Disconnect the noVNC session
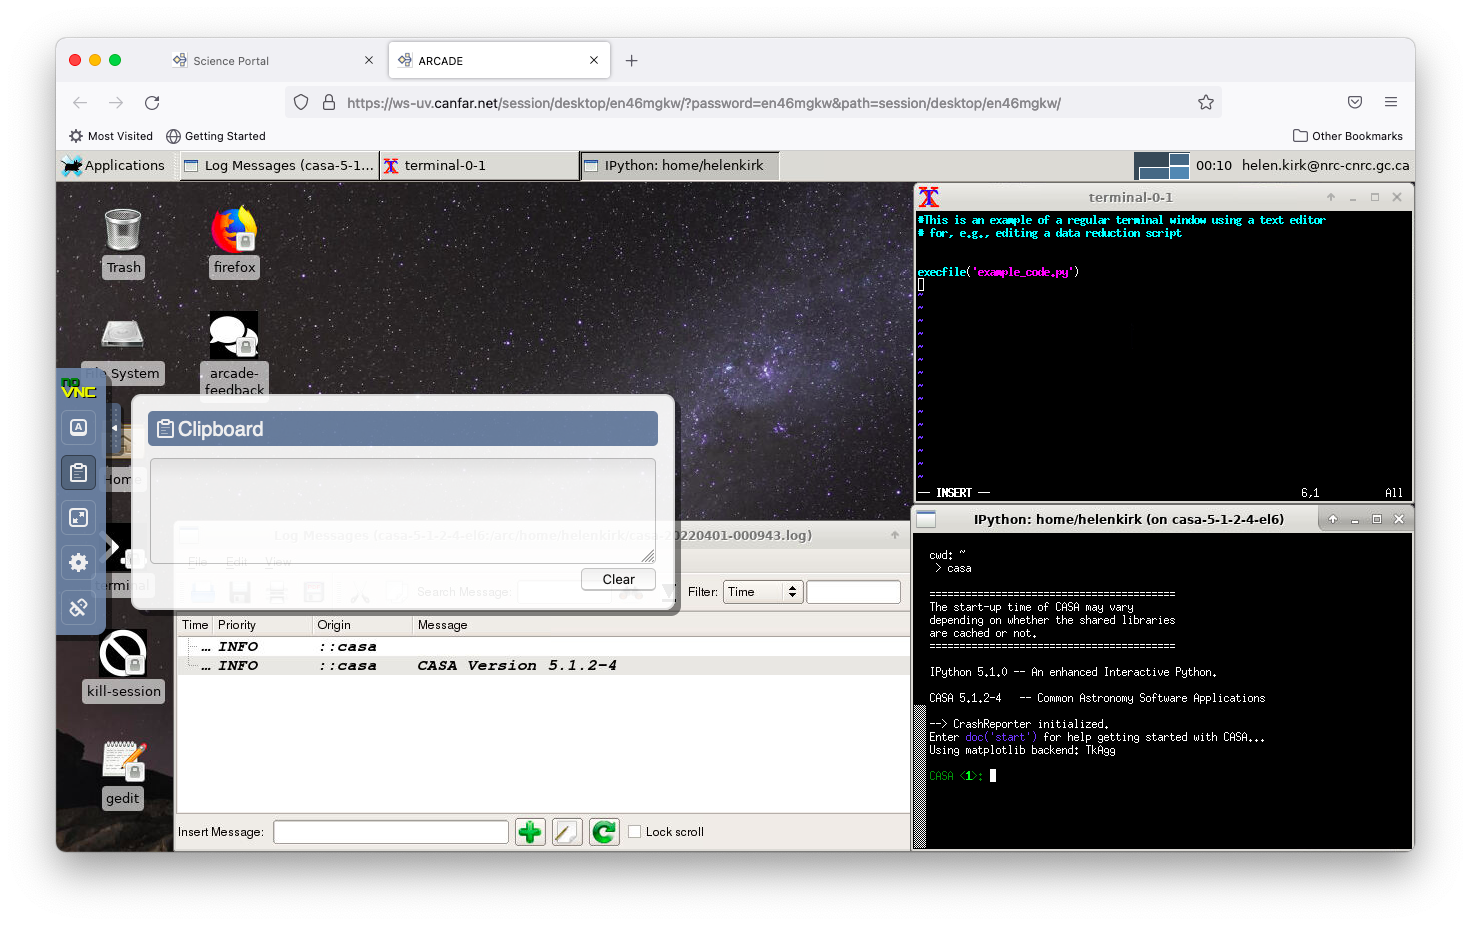The image size is (1471, 926). (79, 607)
